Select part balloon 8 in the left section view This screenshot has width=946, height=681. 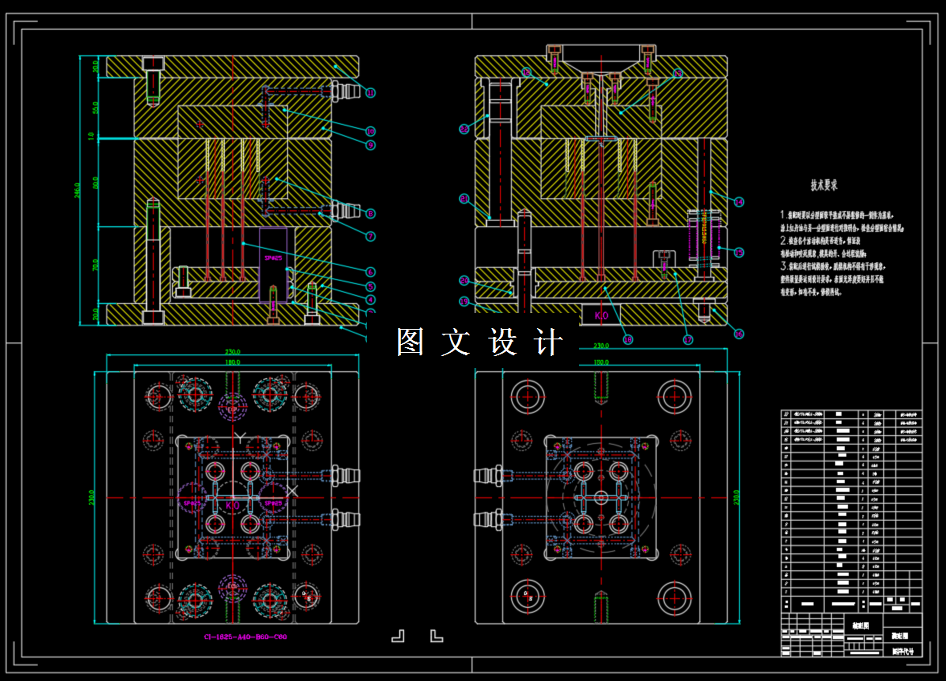(x=370, y=214)
